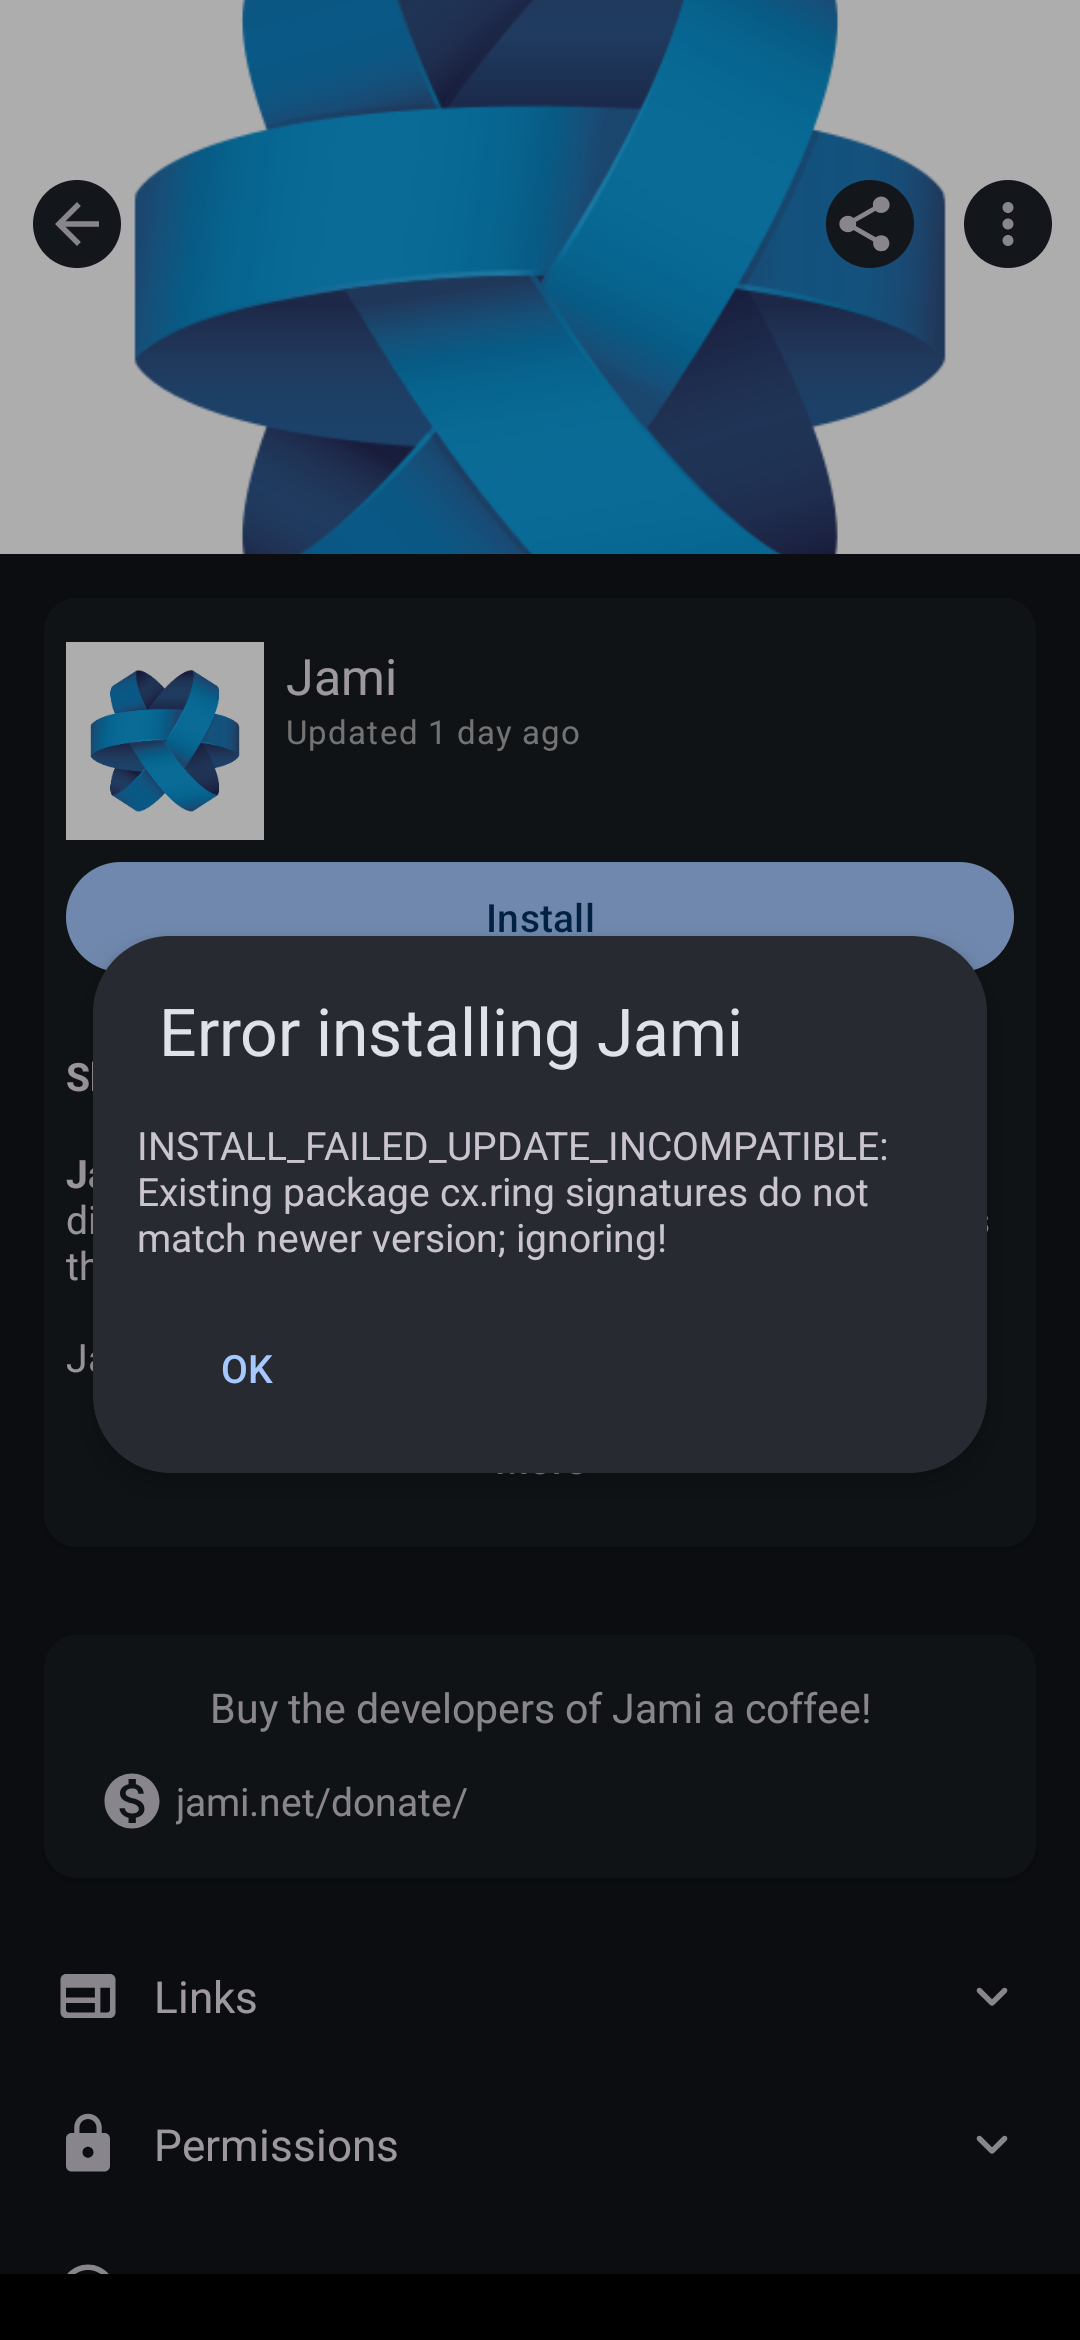1080x2340 pixels.
Task: Tap the dollar sign donate icon
Action: click(x=132, y=1801)
